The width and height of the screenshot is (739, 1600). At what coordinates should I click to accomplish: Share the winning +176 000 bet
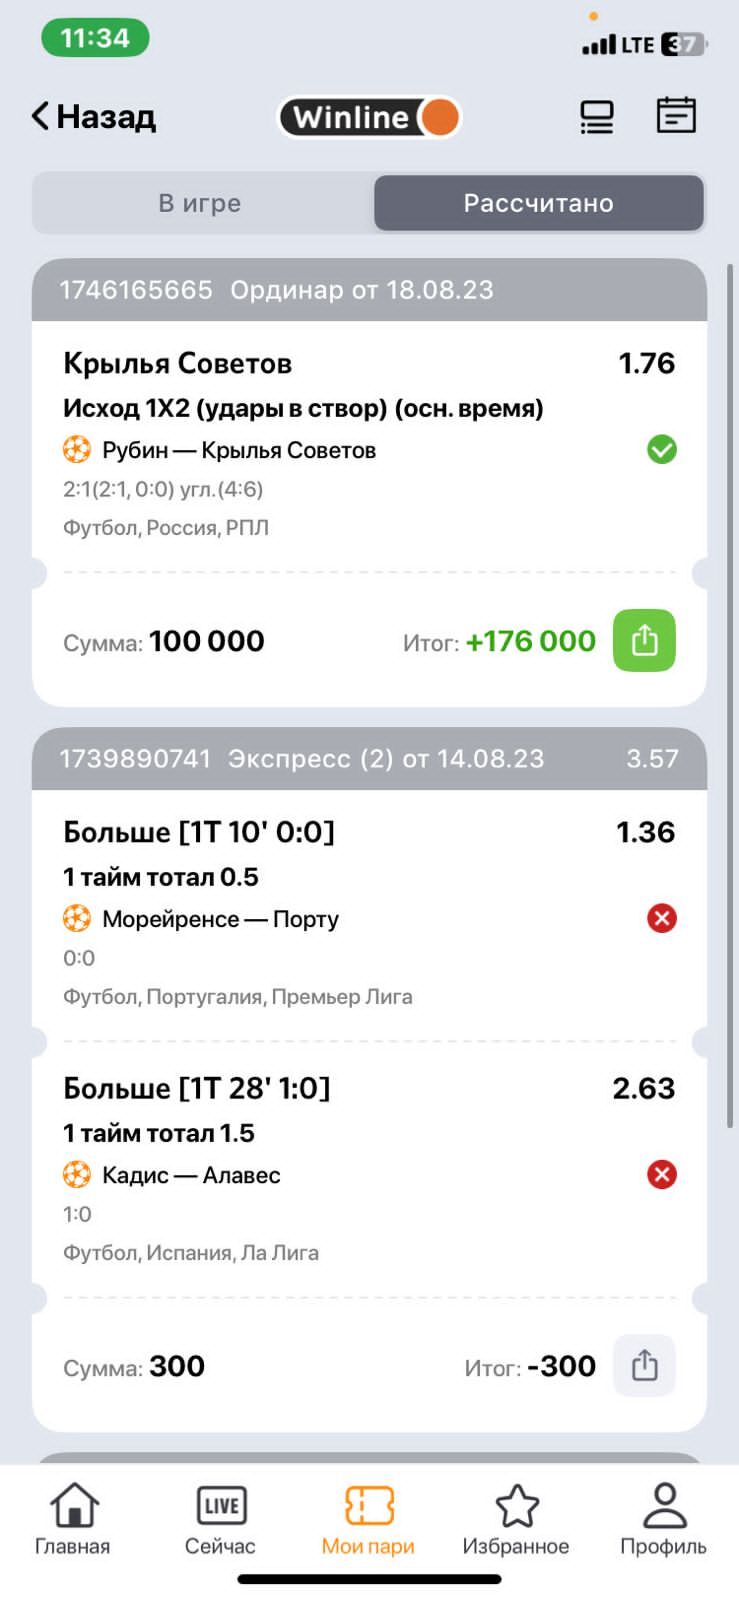(x=644, y=640)
